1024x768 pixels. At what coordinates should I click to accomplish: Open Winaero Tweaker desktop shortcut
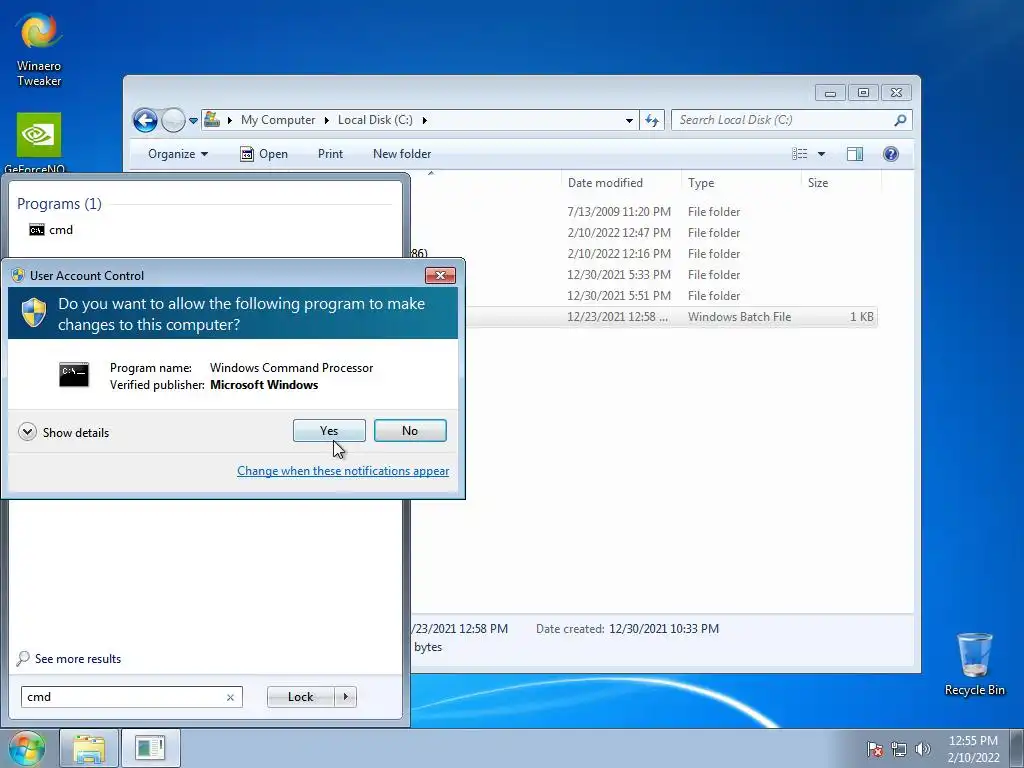pyautogui.click(x=39, y=50)
